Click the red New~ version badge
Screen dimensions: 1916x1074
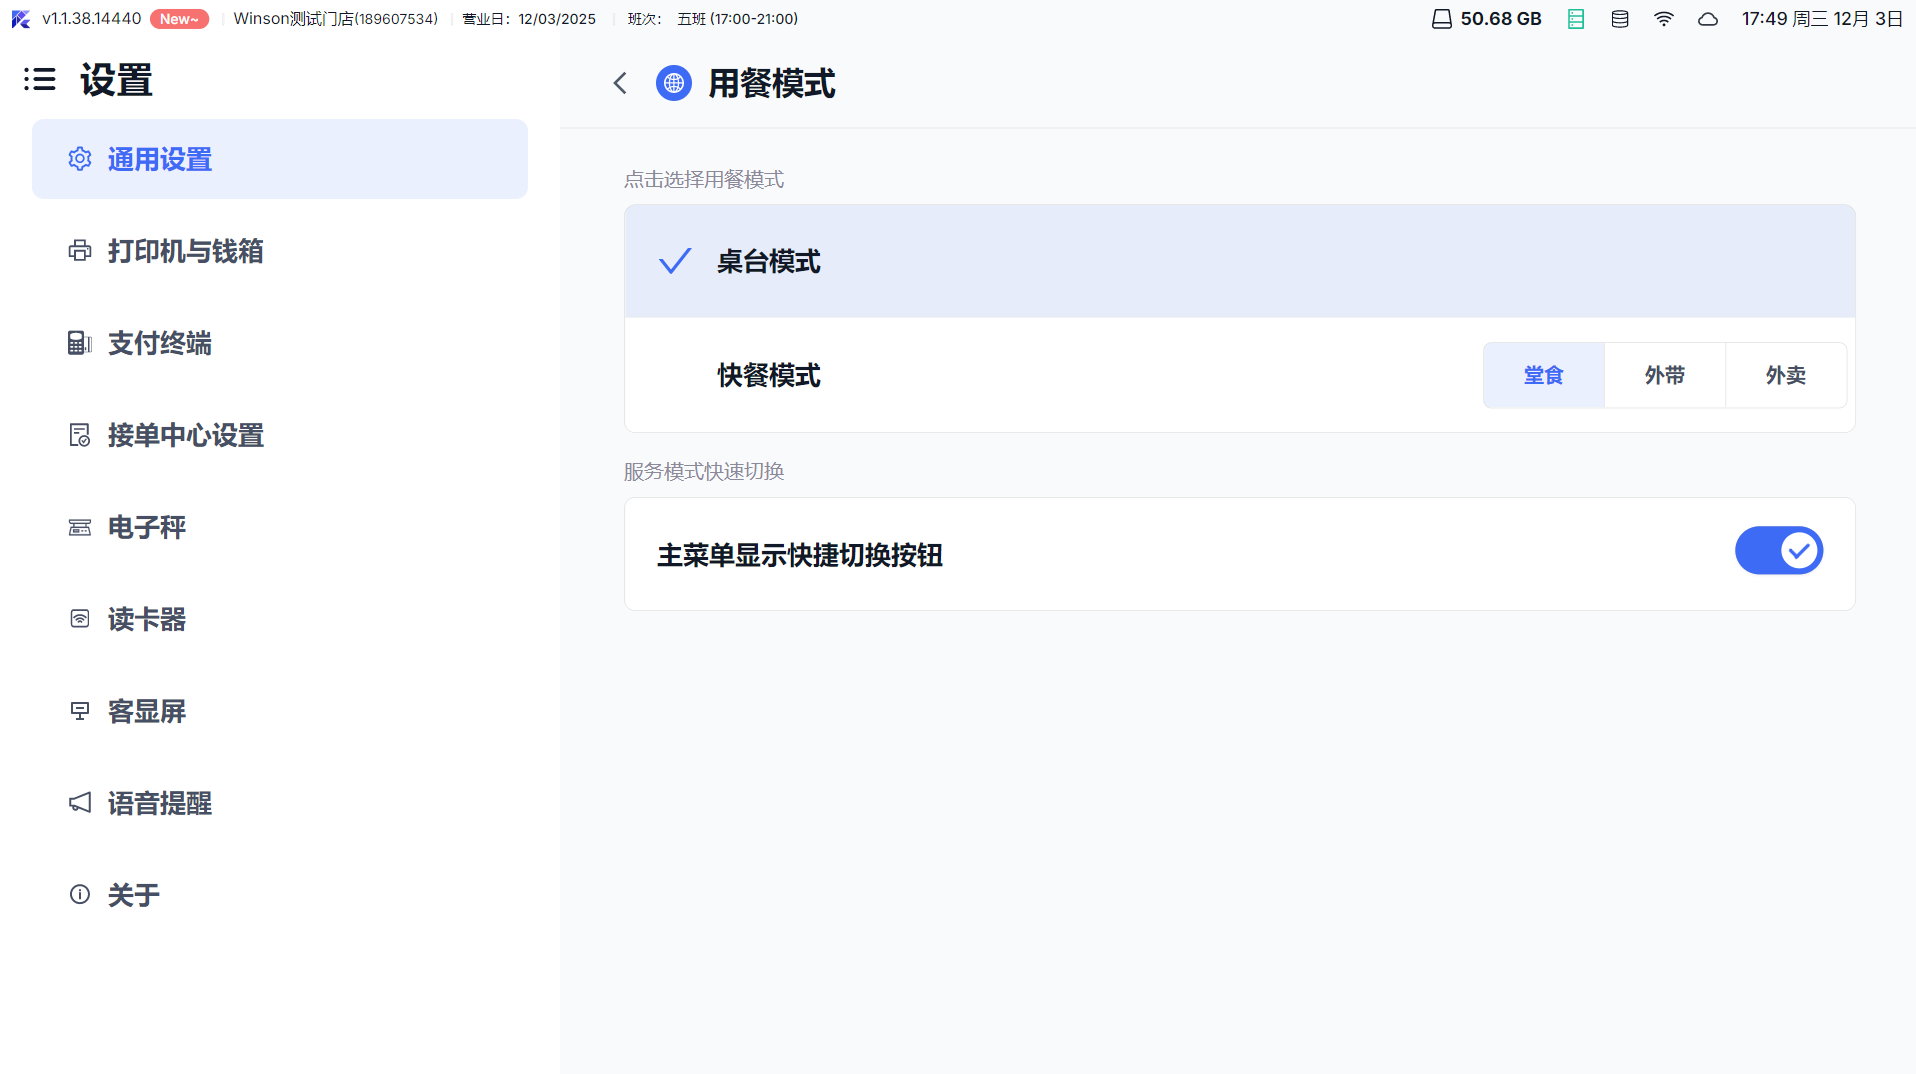coord(179,19)
